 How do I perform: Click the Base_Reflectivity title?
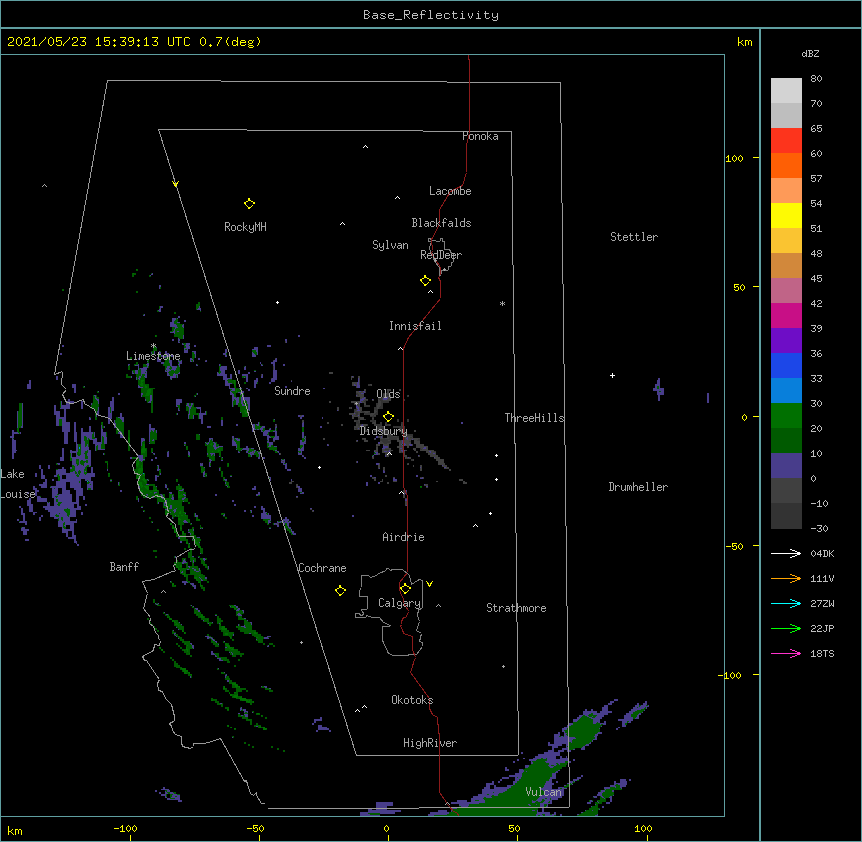pos(431,15)
